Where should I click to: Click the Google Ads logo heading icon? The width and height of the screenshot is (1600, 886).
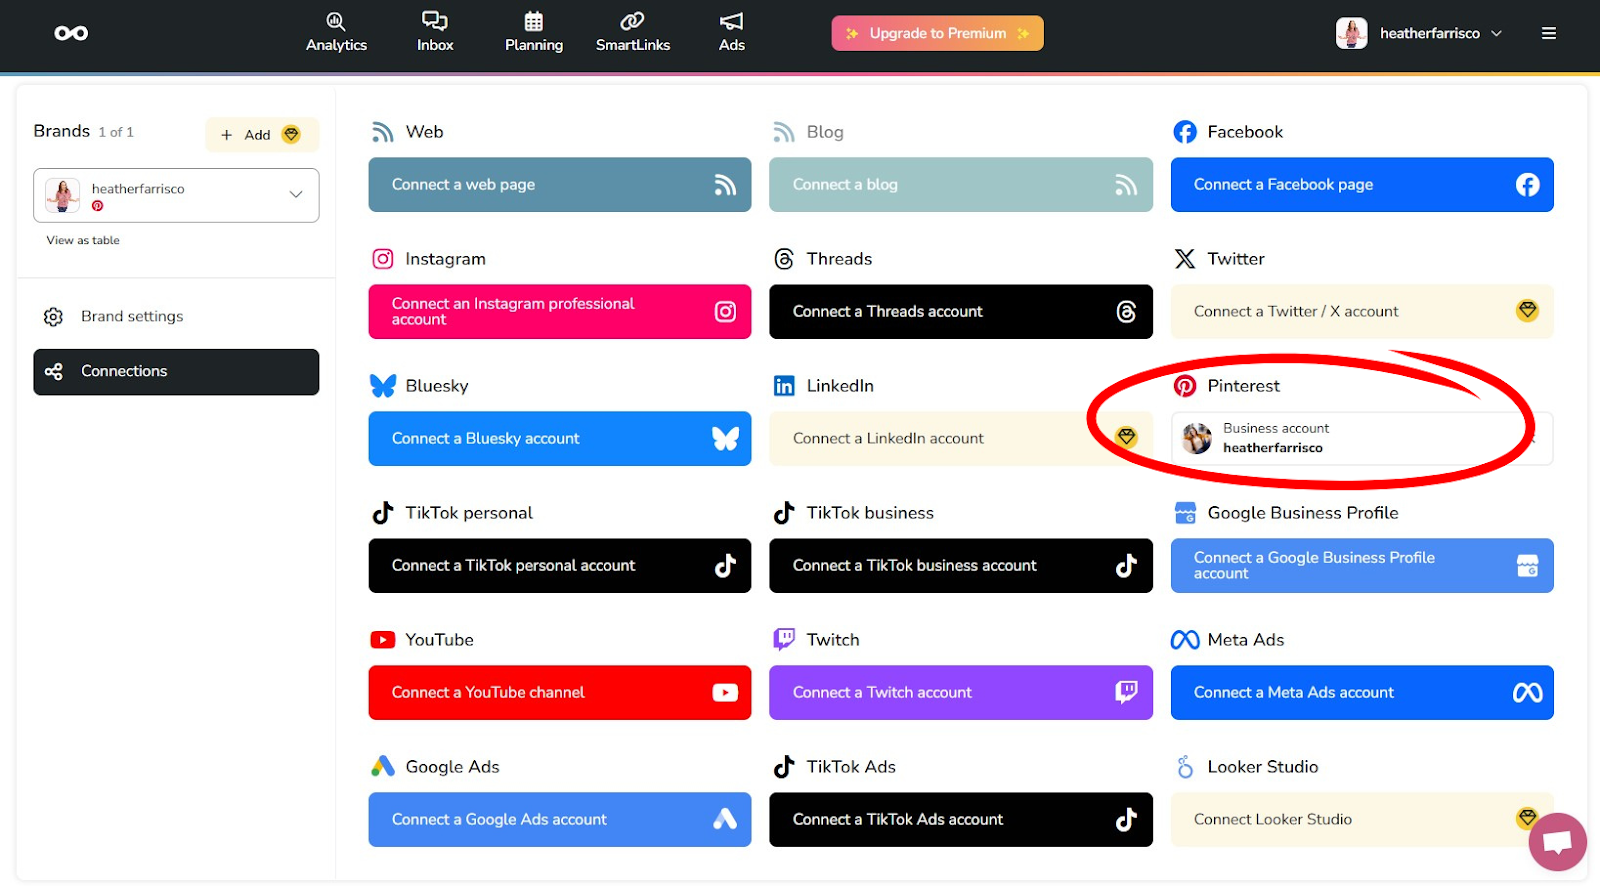click(383, 767)
